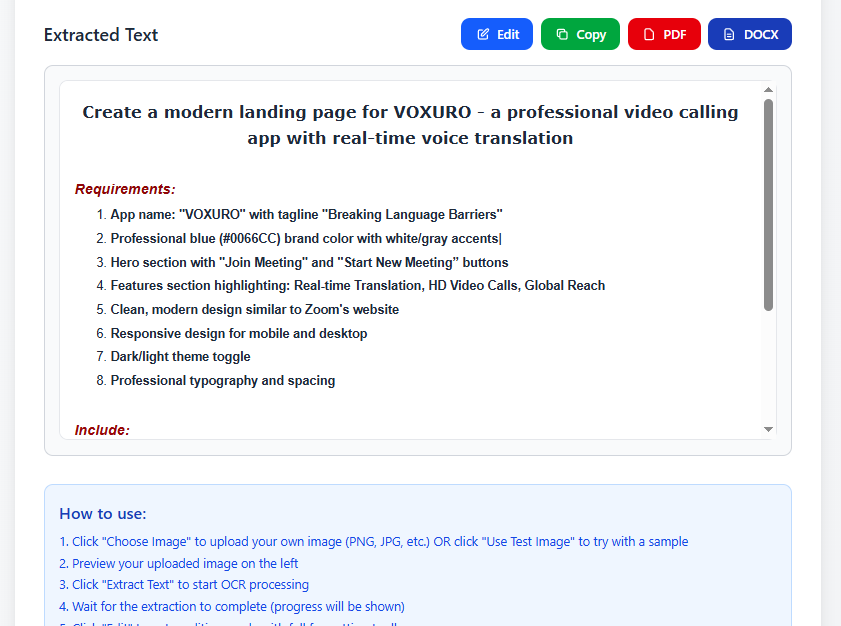The image size is (841, 626).
Task: Click the 'How to use:' heading
Action: point(103,514)
